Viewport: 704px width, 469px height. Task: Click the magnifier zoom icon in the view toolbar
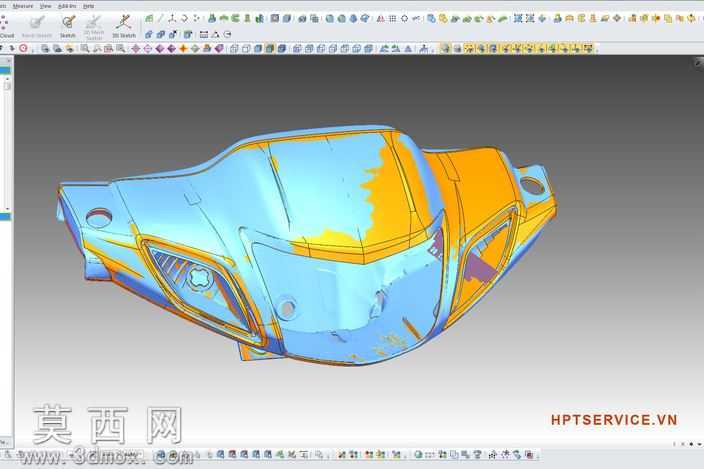pyautogui.click(x=84, y=48)
